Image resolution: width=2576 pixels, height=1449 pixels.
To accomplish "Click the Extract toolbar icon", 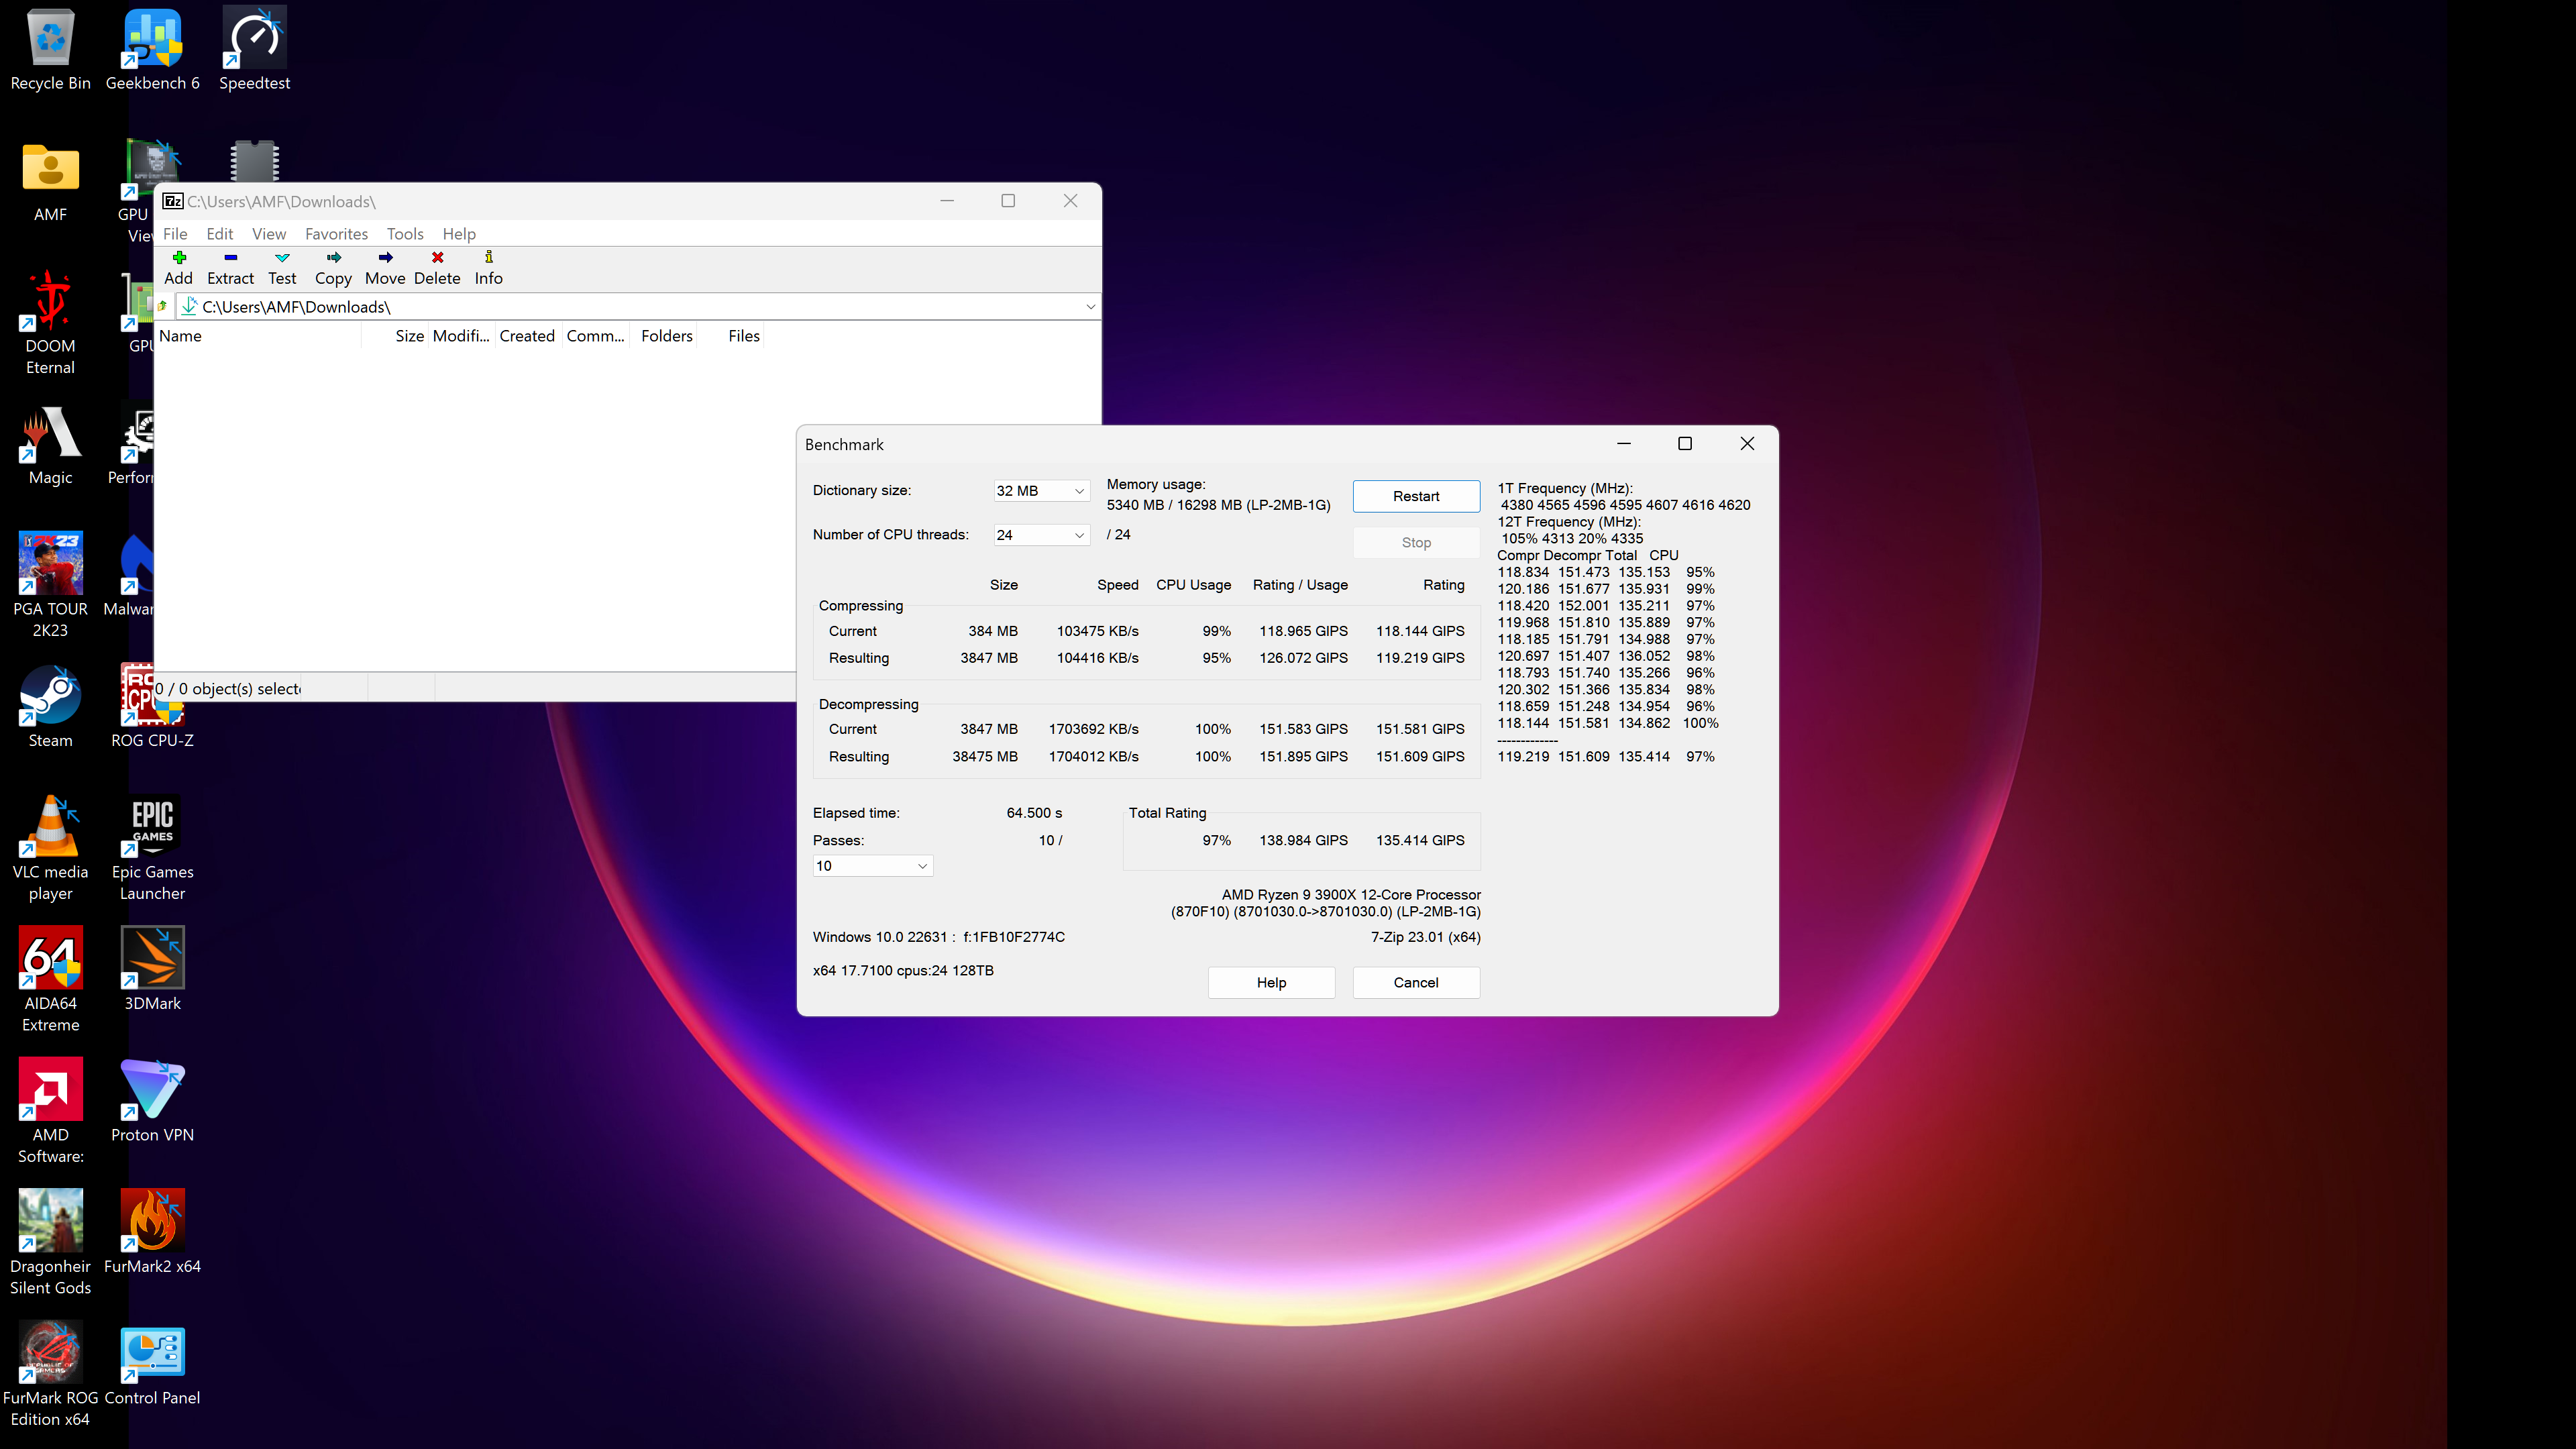I will [x=230, y=267].
